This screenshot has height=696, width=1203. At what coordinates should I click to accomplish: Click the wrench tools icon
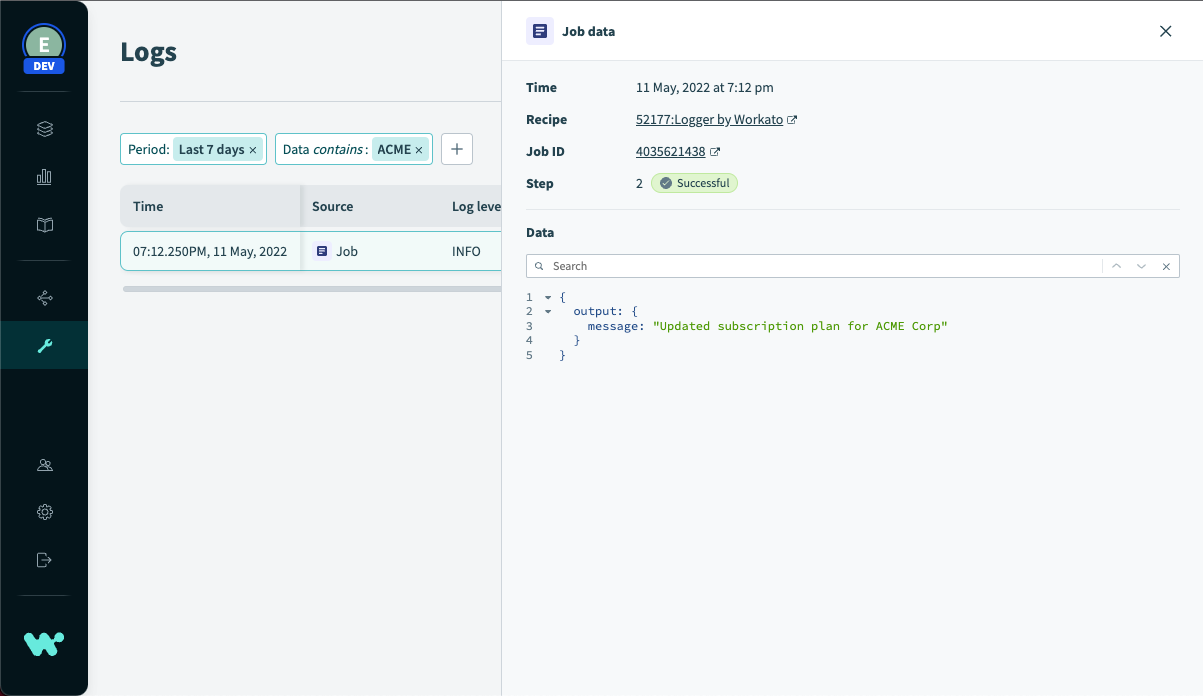coord(44,346)
